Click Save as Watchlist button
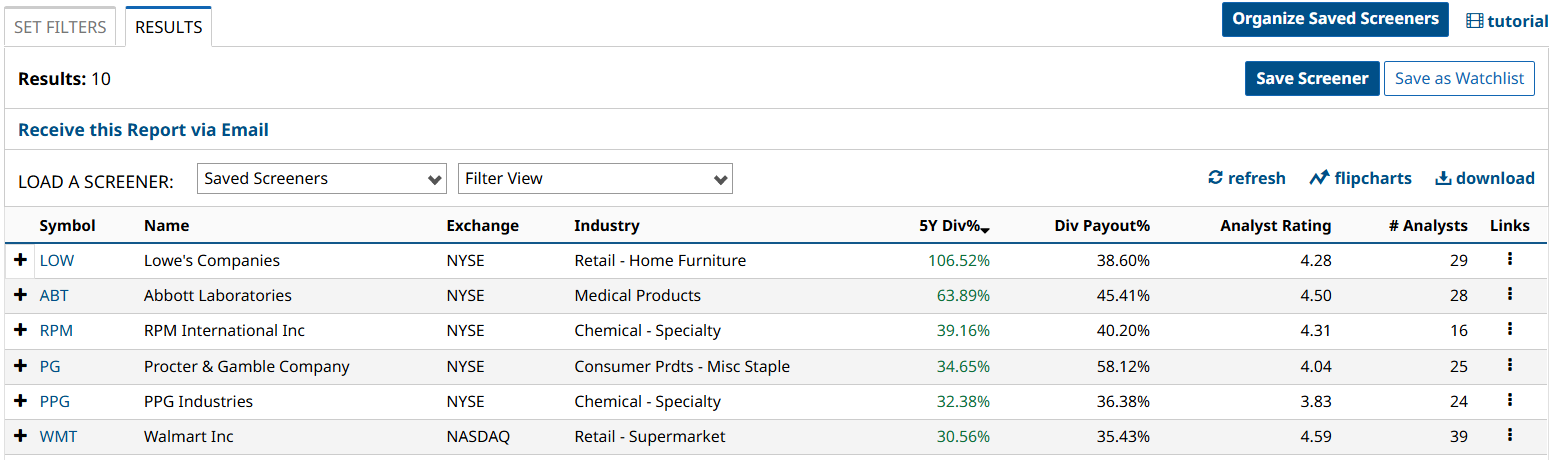 click(1459, 79)
